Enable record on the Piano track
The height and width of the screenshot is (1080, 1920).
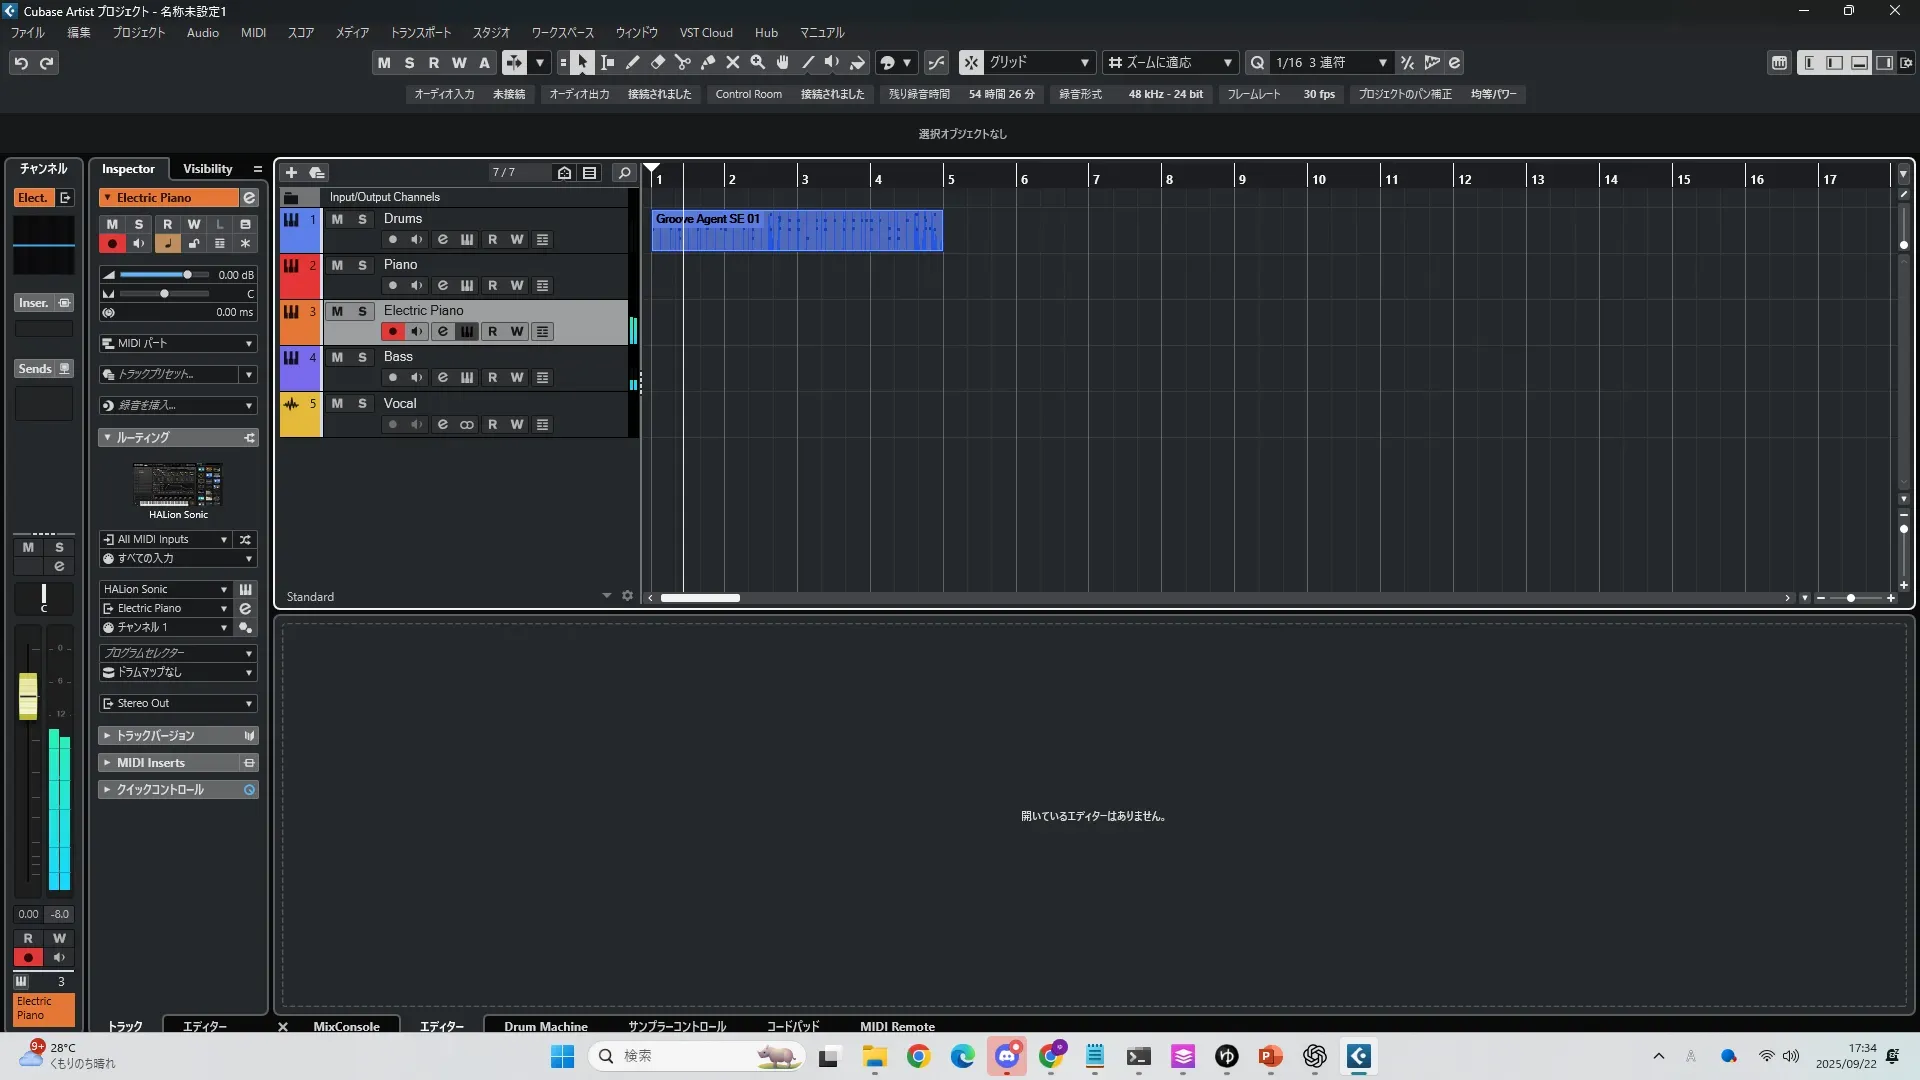pyautogui.click(x=393, y=286)
